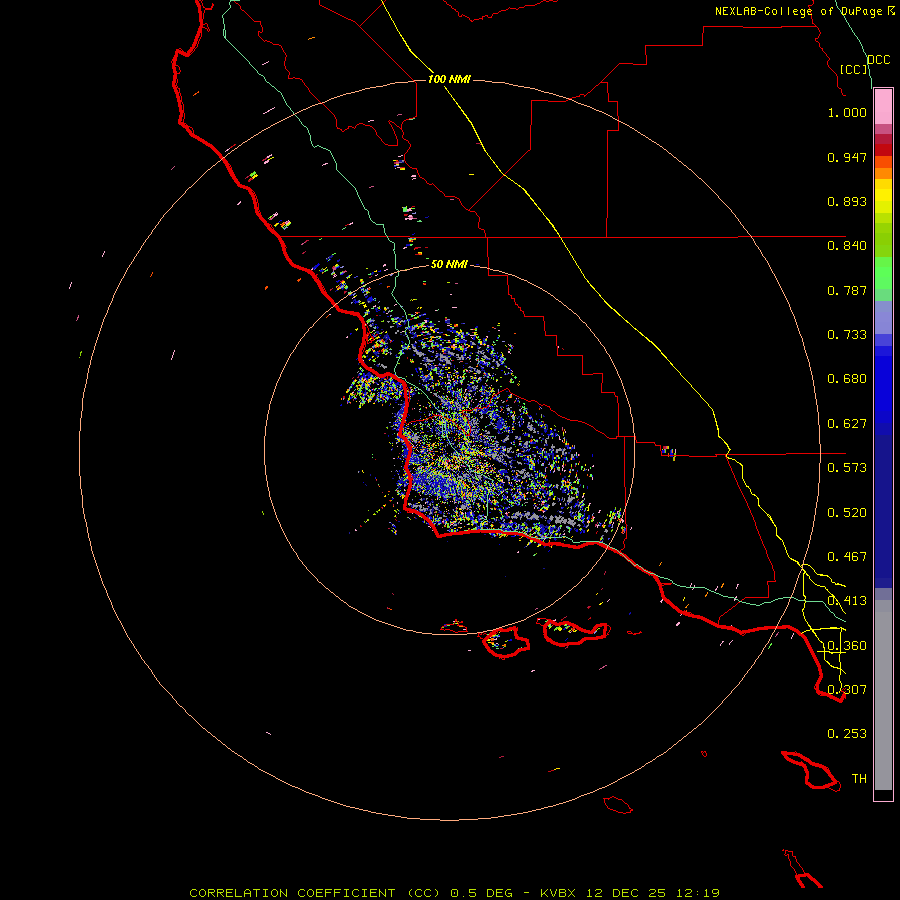Pick the orange segment of the color bar
Screen dimensions: 900x900
tap(883, 173)
